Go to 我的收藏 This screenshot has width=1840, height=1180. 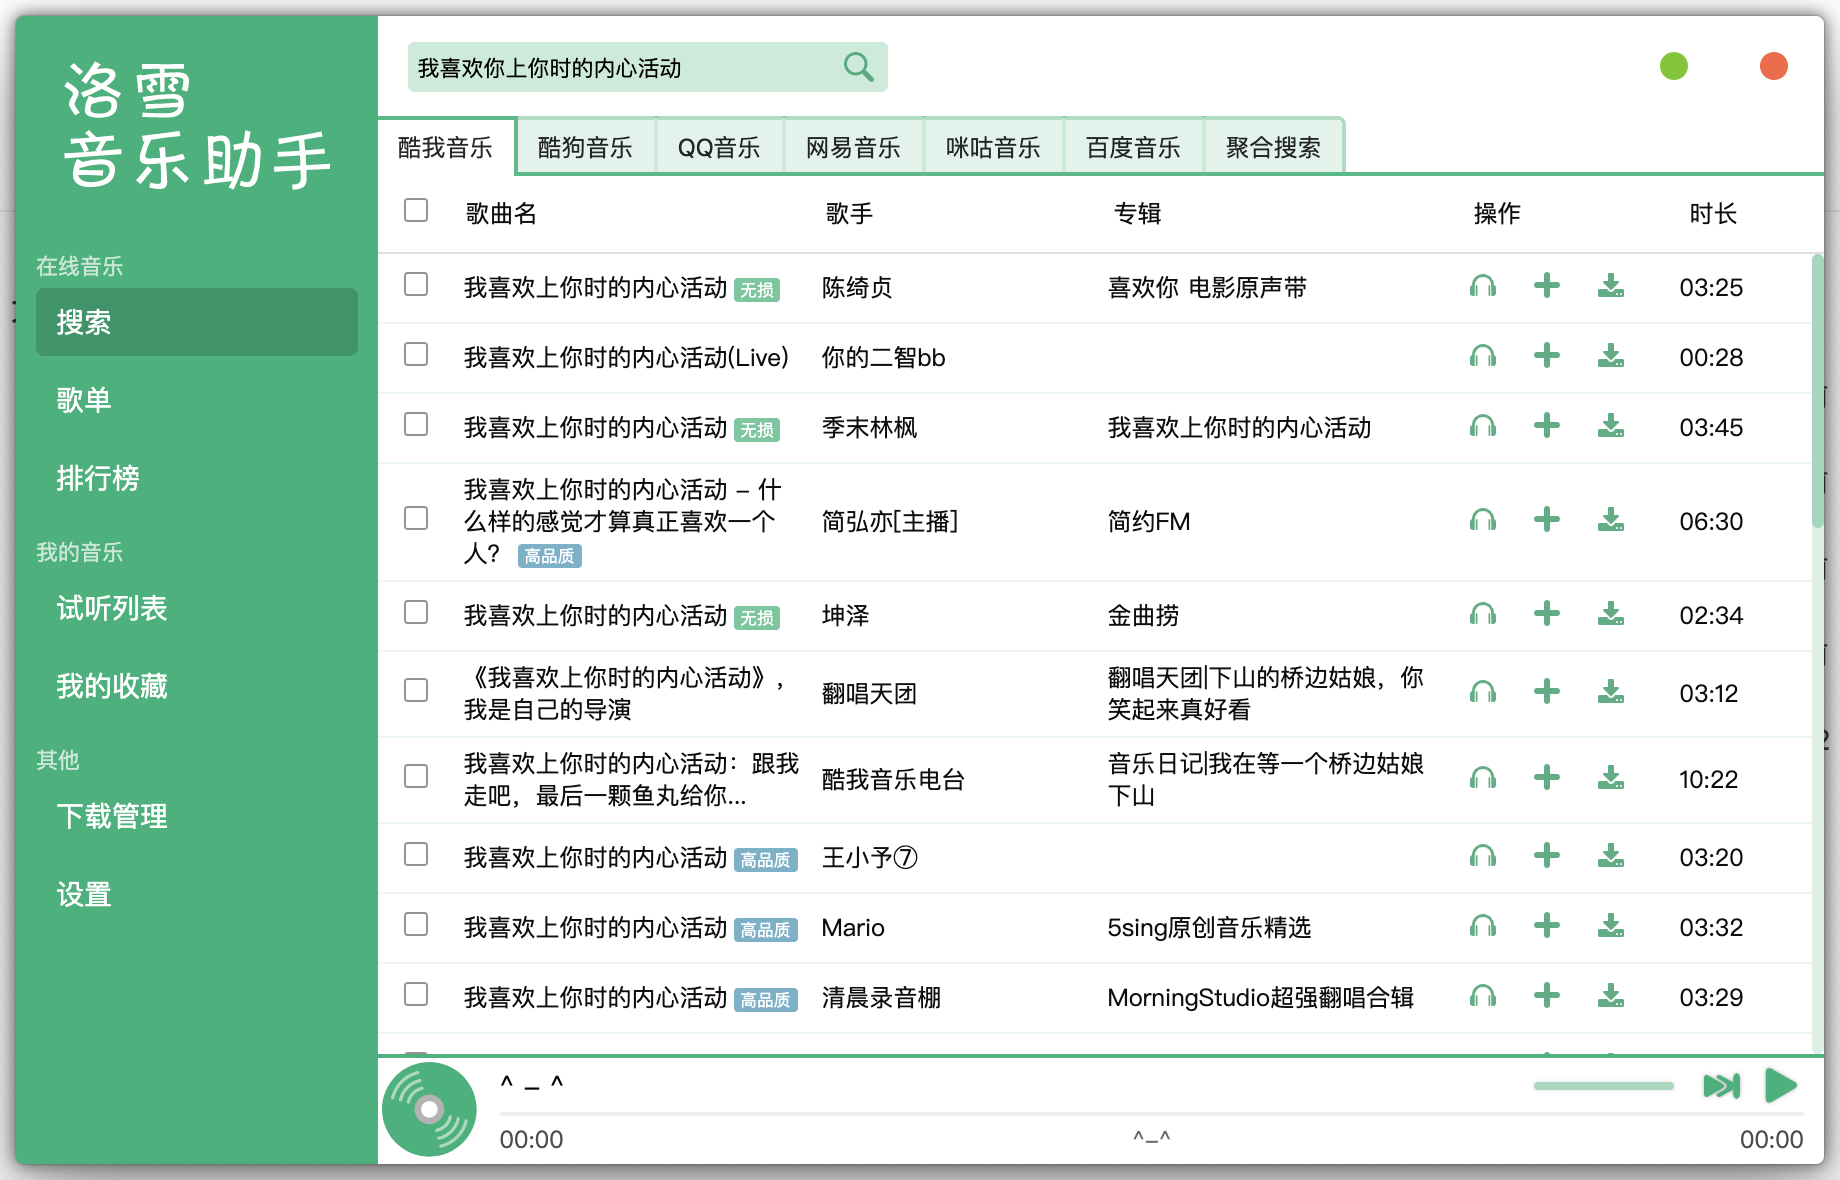111,686
